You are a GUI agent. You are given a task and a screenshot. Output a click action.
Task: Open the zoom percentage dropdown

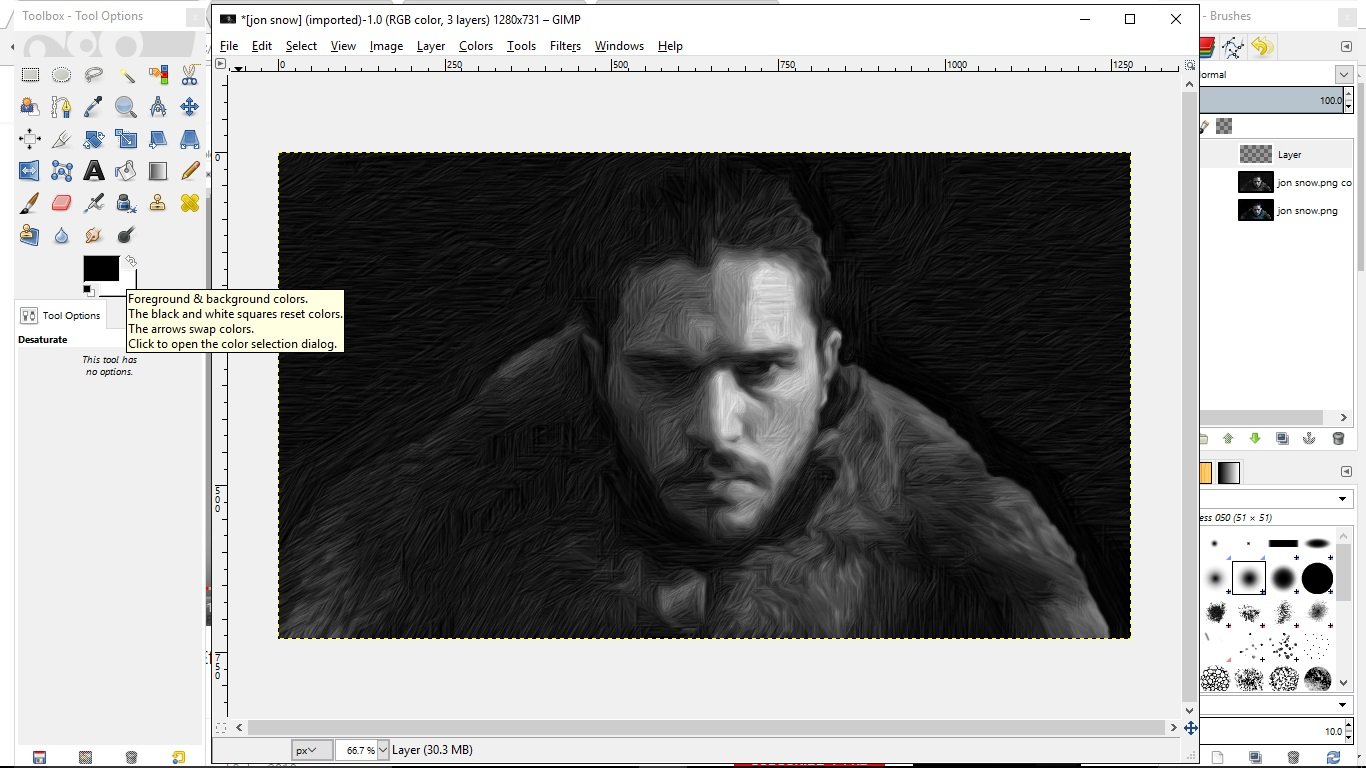point(383,750)
